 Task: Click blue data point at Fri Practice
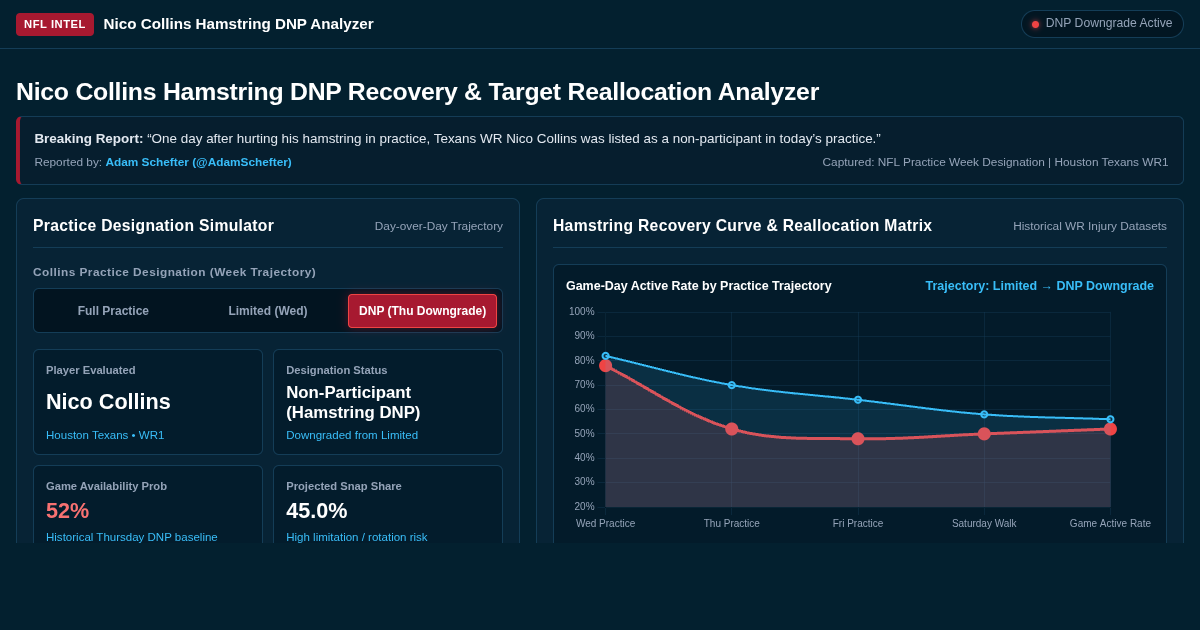pyautogui.click(x=858, y=400)
